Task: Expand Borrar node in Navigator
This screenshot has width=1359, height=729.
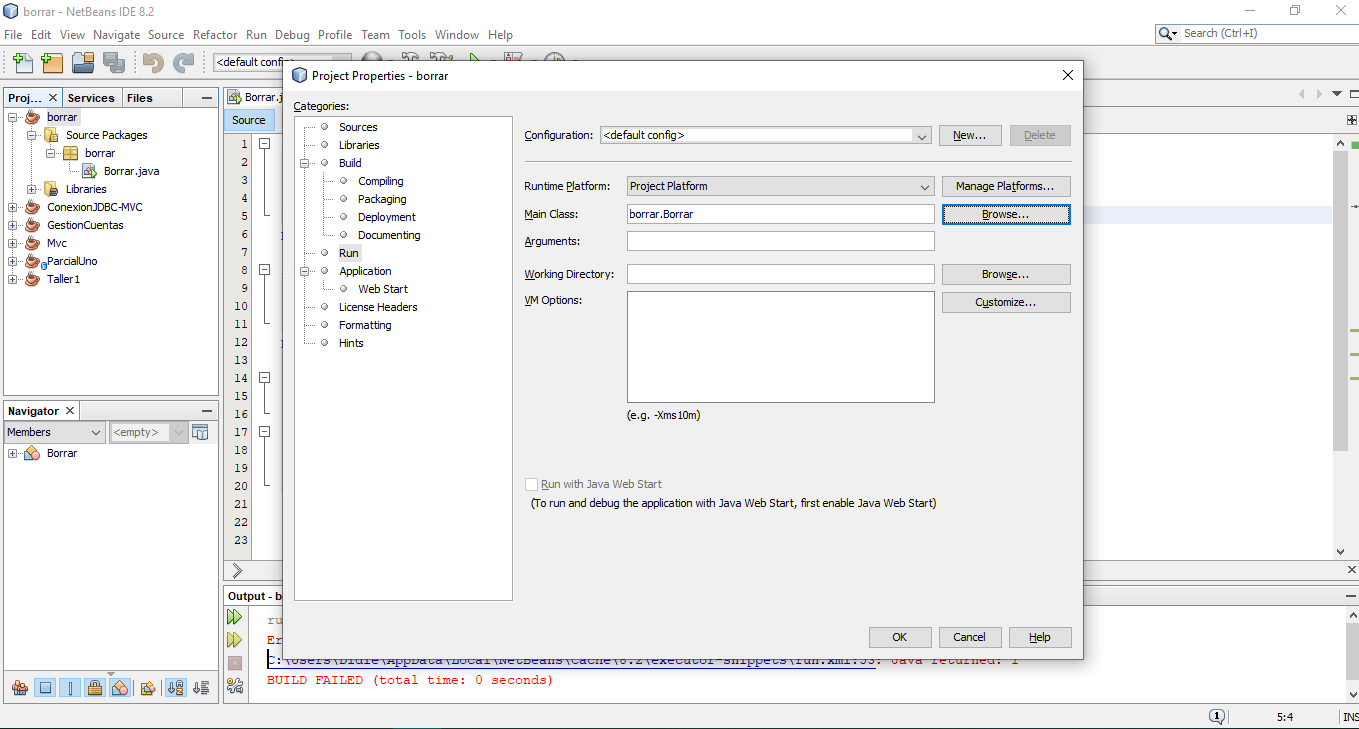Action: click(x=13, y=453)
